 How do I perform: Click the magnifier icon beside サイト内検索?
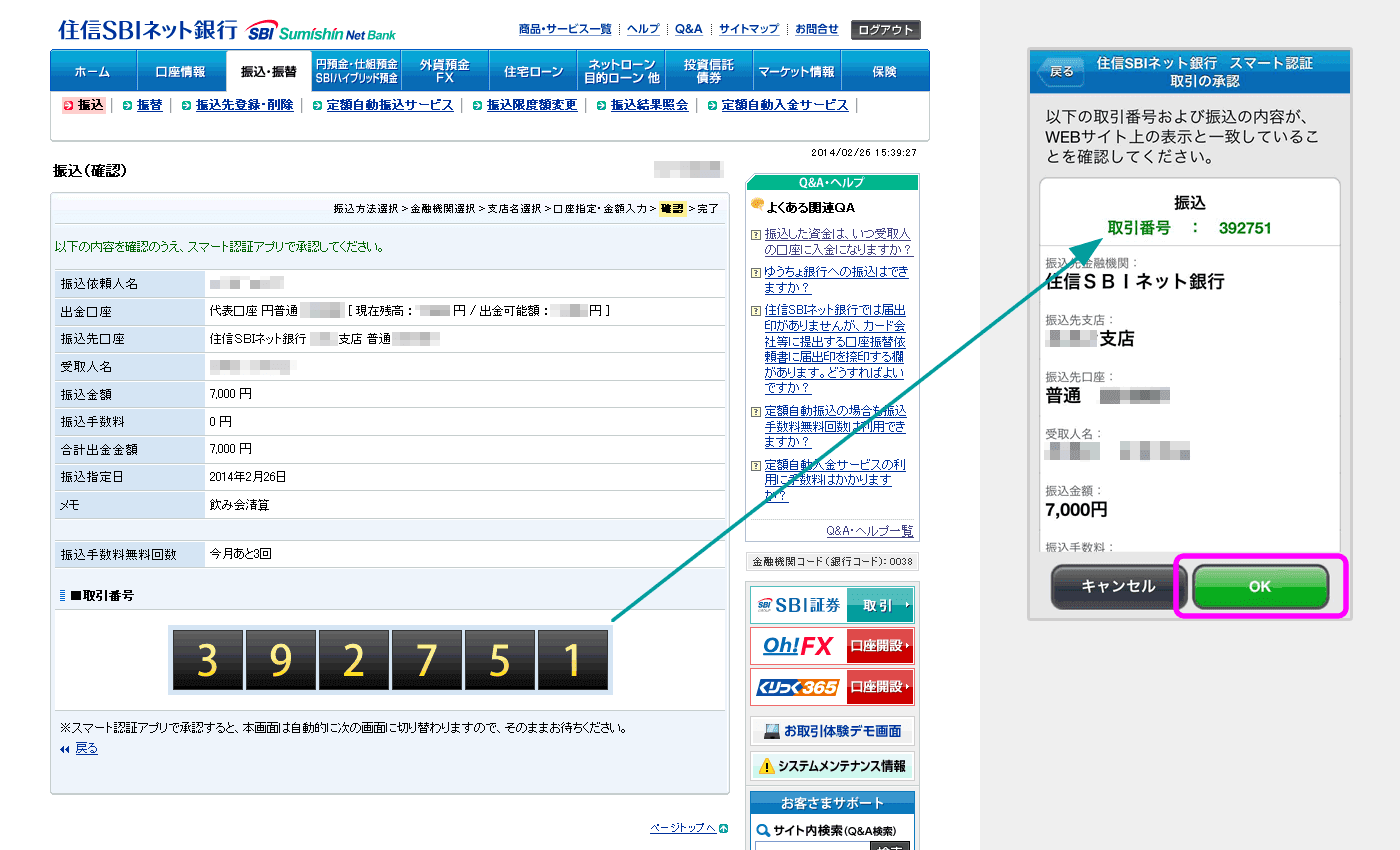[x=764, y=830]
